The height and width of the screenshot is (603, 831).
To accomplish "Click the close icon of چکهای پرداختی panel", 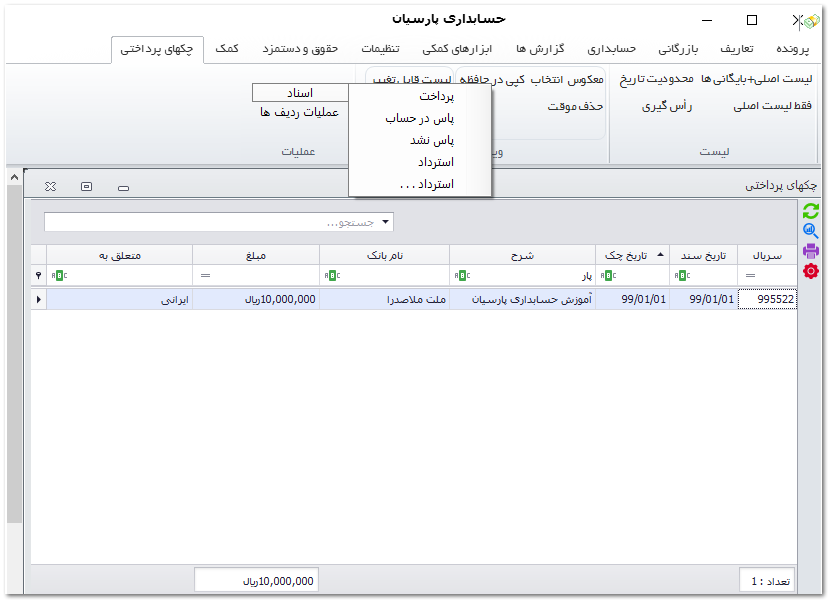I will coord(51,186).
